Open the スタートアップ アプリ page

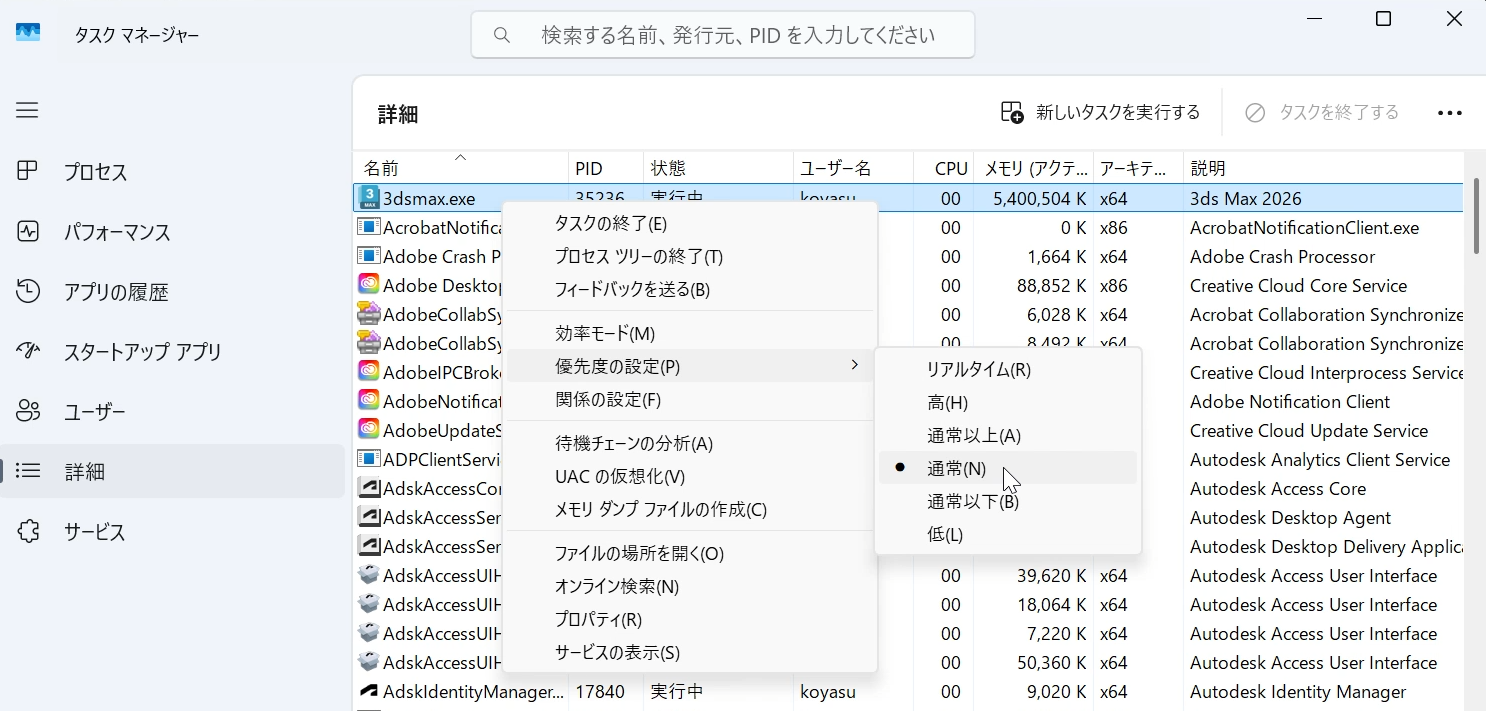coord(174,352)
